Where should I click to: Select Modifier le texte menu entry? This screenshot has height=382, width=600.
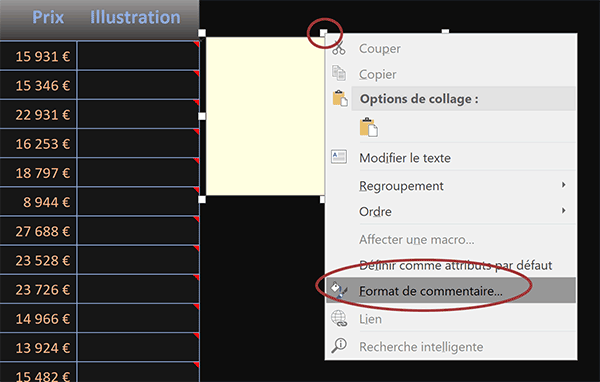point(451,158)
